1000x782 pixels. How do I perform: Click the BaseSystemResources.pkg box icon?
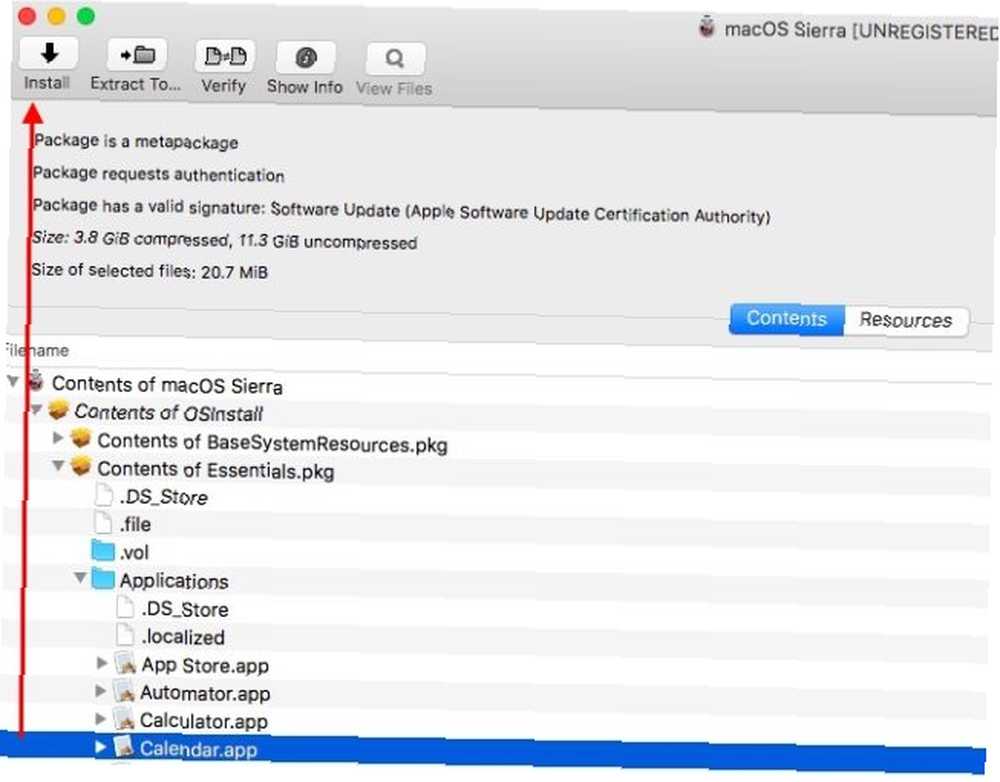[81, 438]
